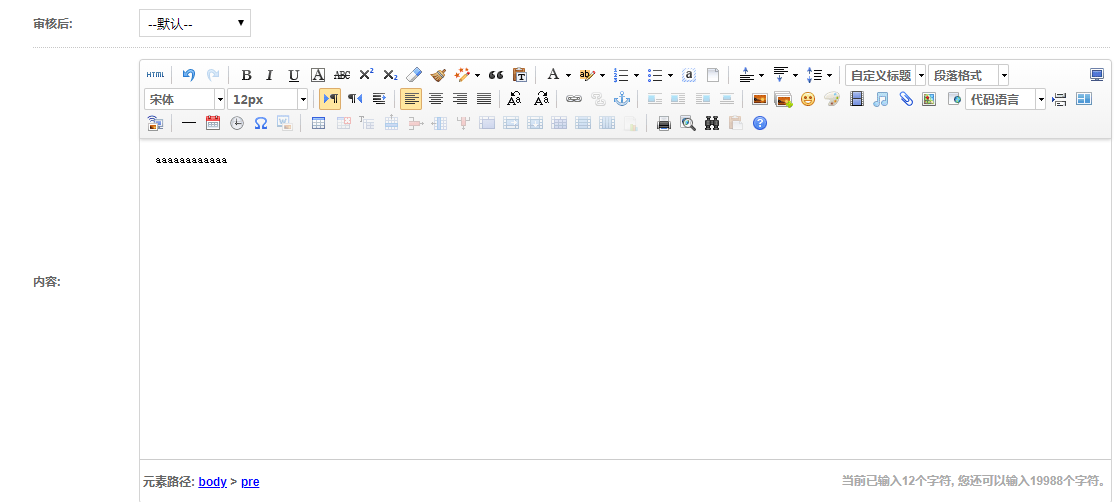Select pre in the element path
The width and height of the screenshot is (1120, 502).
(x=250, y=482)
